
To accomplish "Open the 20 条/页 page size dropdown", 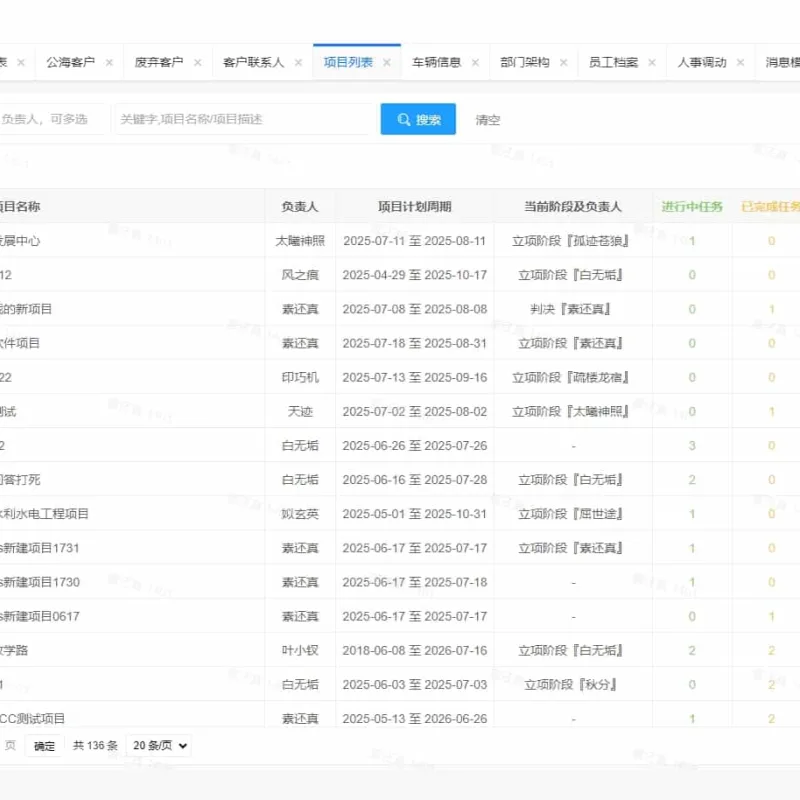I will coord(159,745).
